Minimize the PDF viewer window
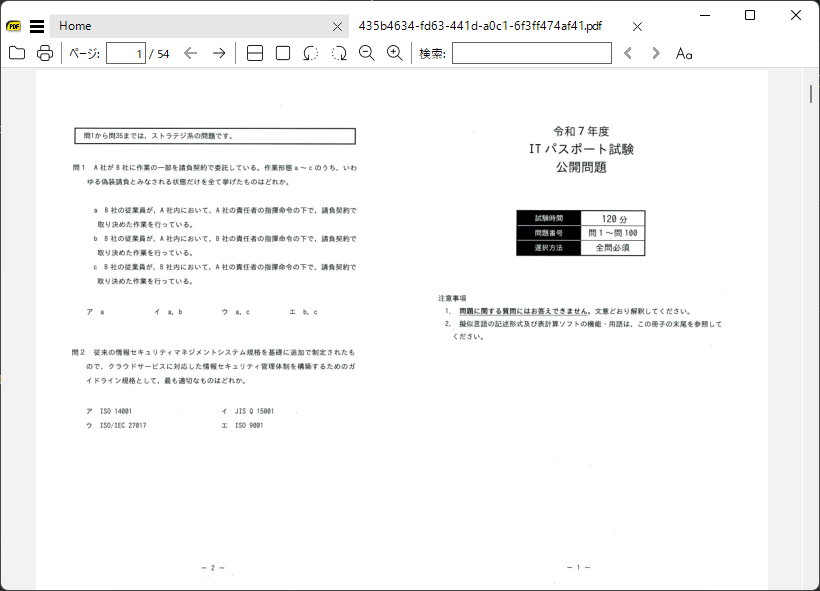 [705, 15]
